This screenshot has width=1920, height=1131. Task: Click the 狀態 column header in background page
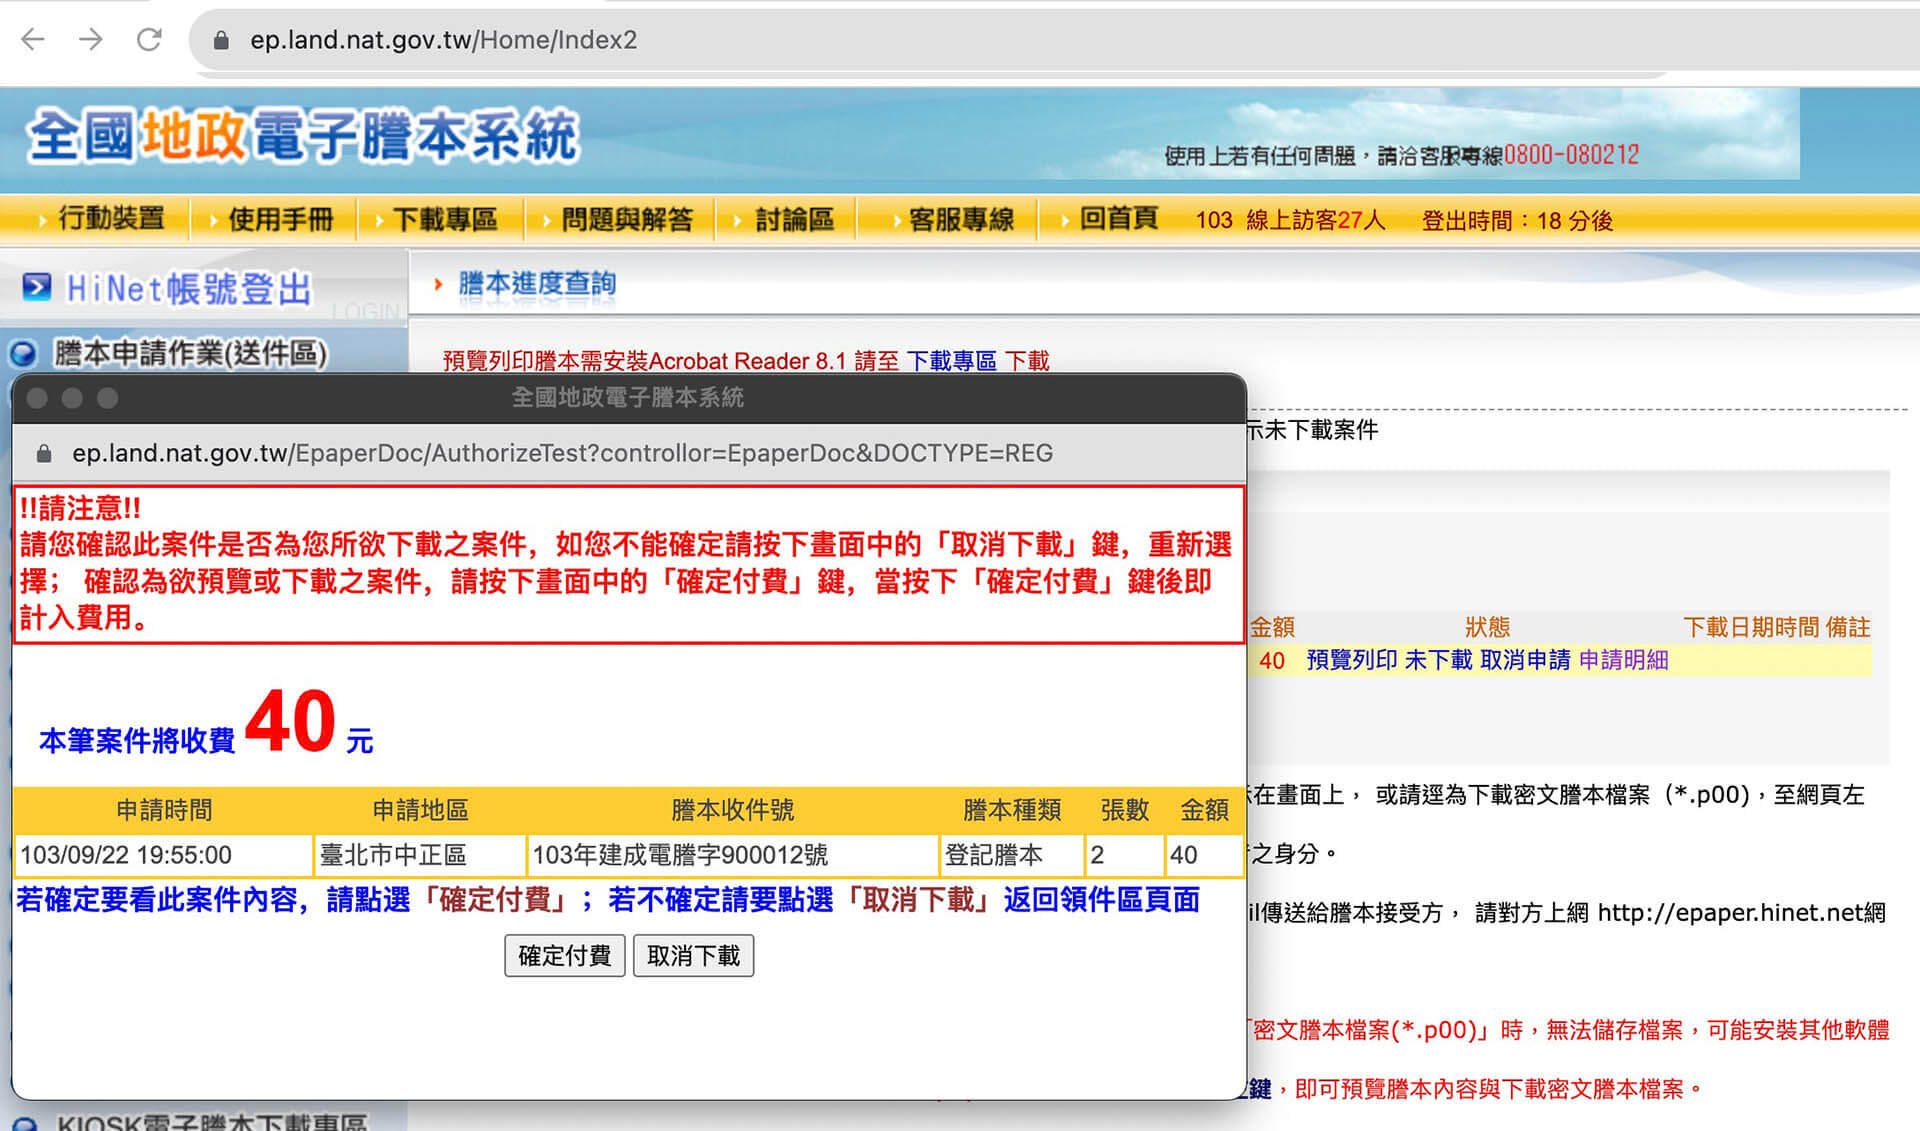coord(1487,627)
